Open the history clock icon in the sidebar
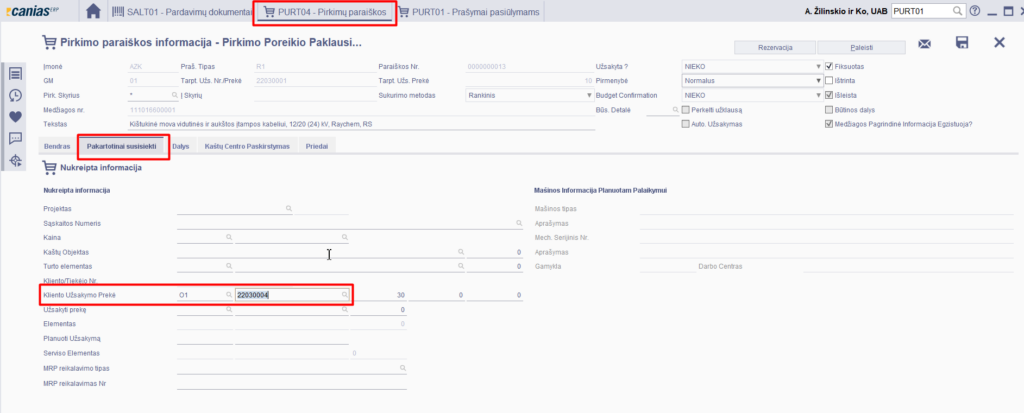The image size is (1024, 413). (15, 95)
